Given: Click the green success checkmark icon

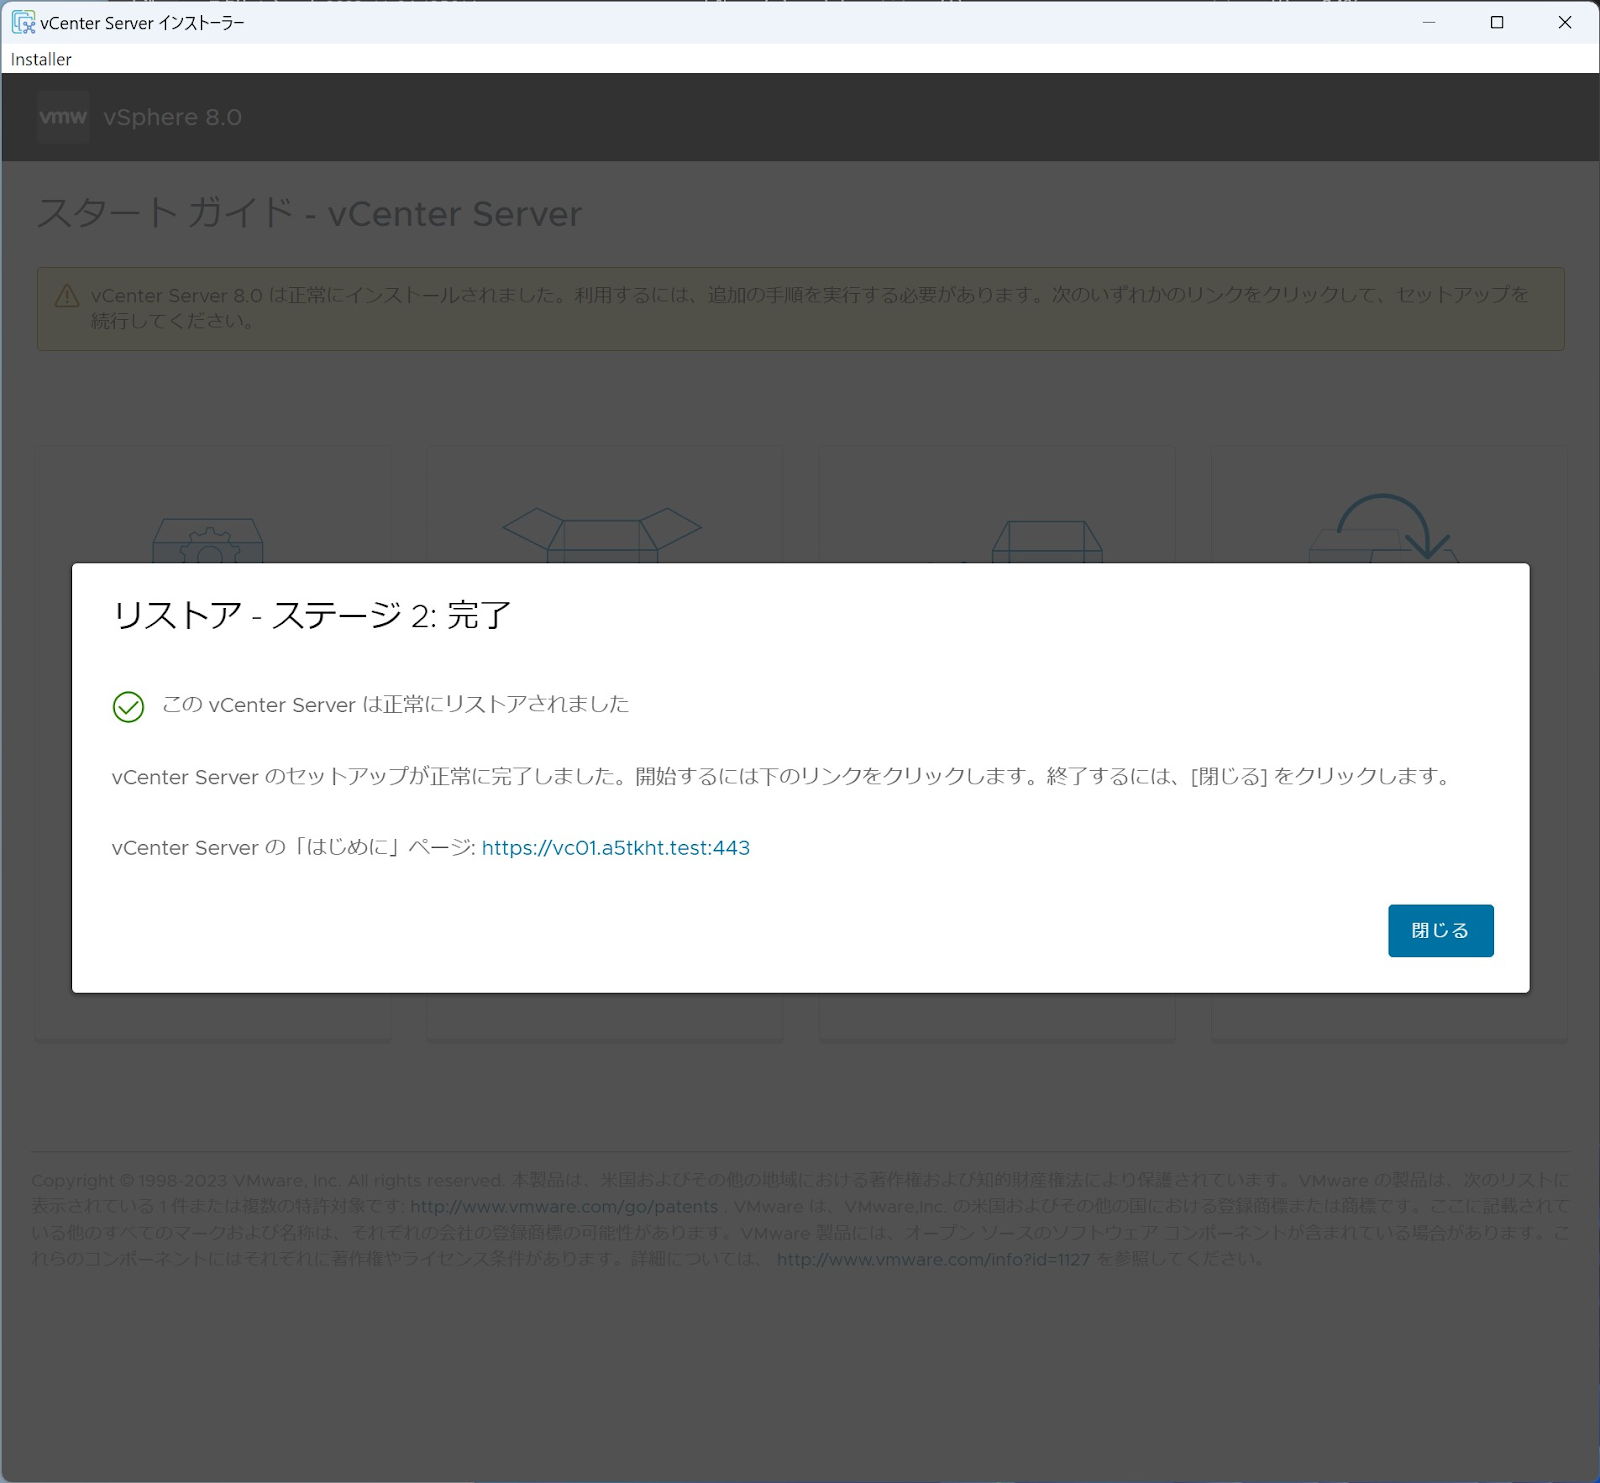Looking at the screenshot, I should pos(128,706).
